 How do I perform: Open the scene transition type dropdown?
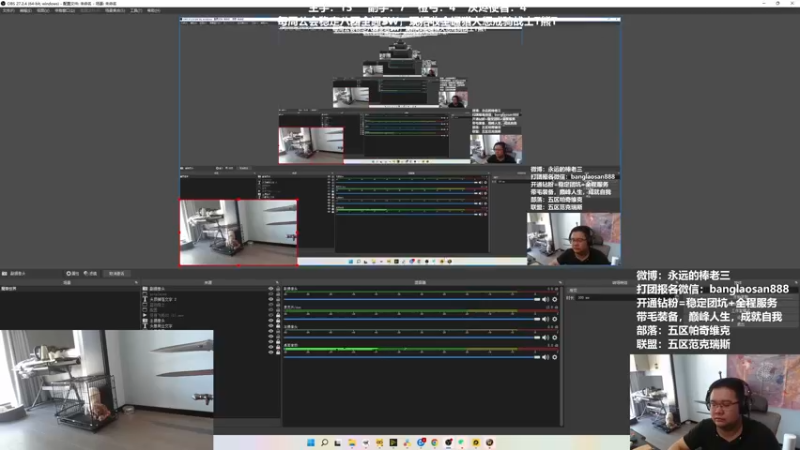click(597, 290)
